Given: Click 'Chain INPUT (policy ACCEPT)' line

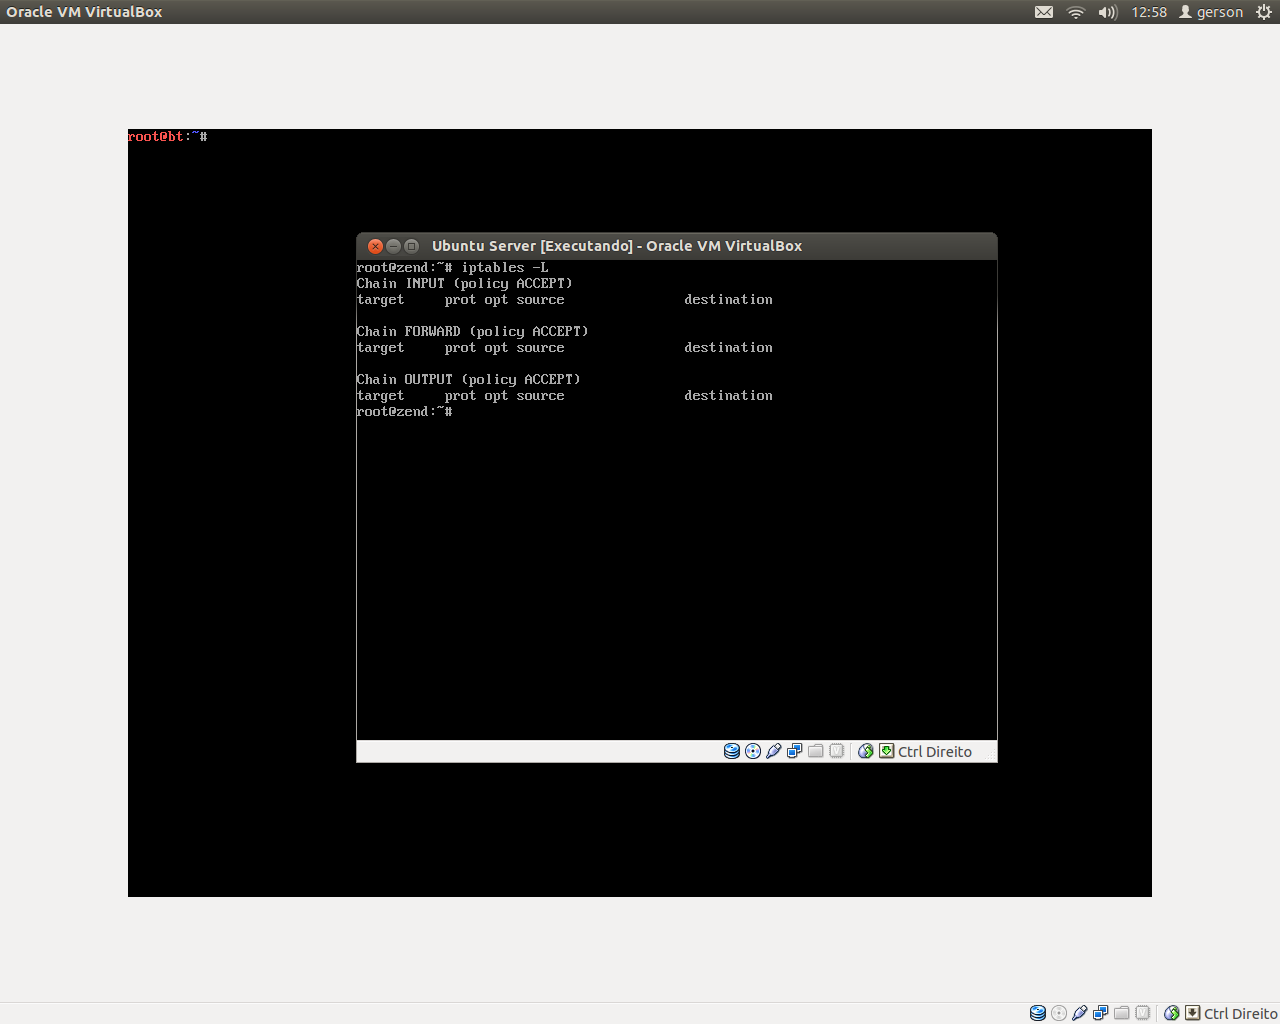Looking at the screenshot, I should point(465,284).
